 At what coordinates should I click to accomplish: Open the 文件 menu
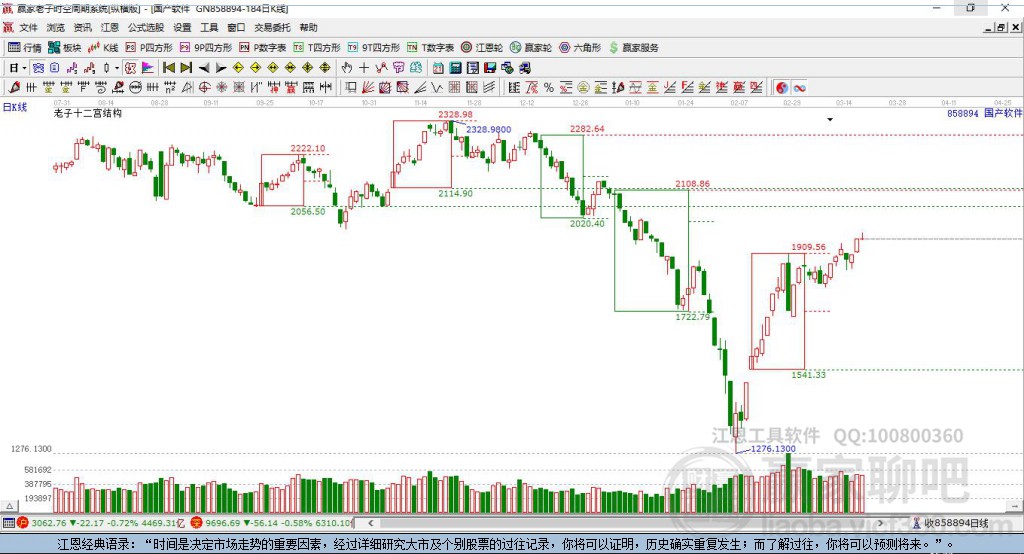28,27
